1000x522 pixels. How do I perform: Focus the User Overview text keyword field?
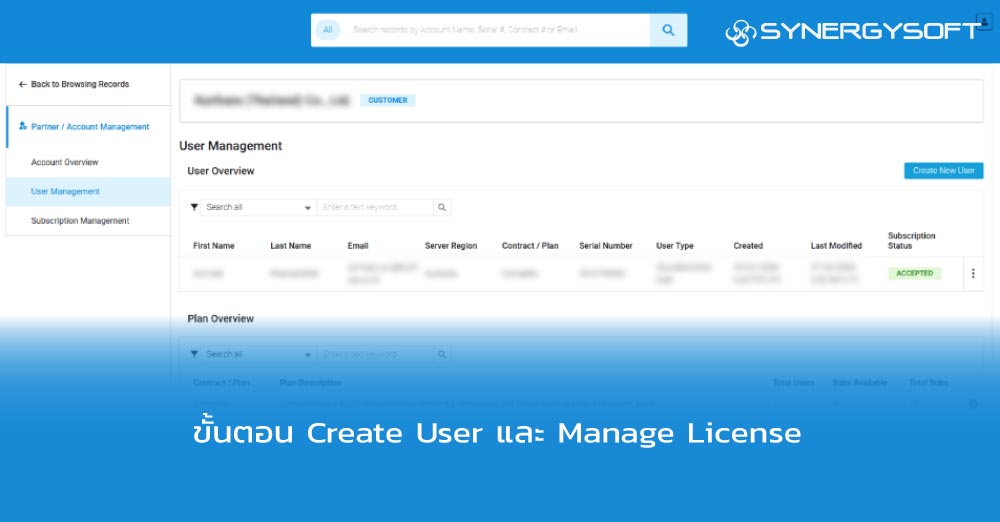tap(375, 207)
